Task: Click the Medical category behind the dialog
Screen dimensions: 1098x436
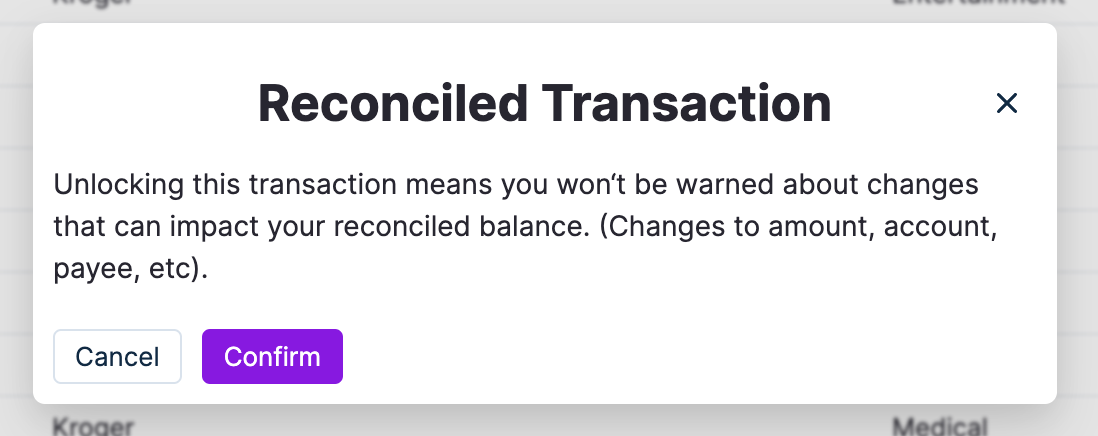Action: (x=939, y=427)
